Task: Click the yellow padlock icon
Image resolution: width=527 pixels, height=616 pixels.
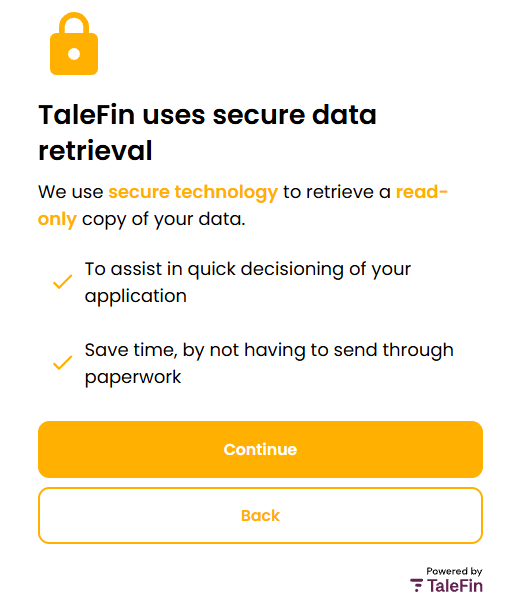Action: [74, 44]
